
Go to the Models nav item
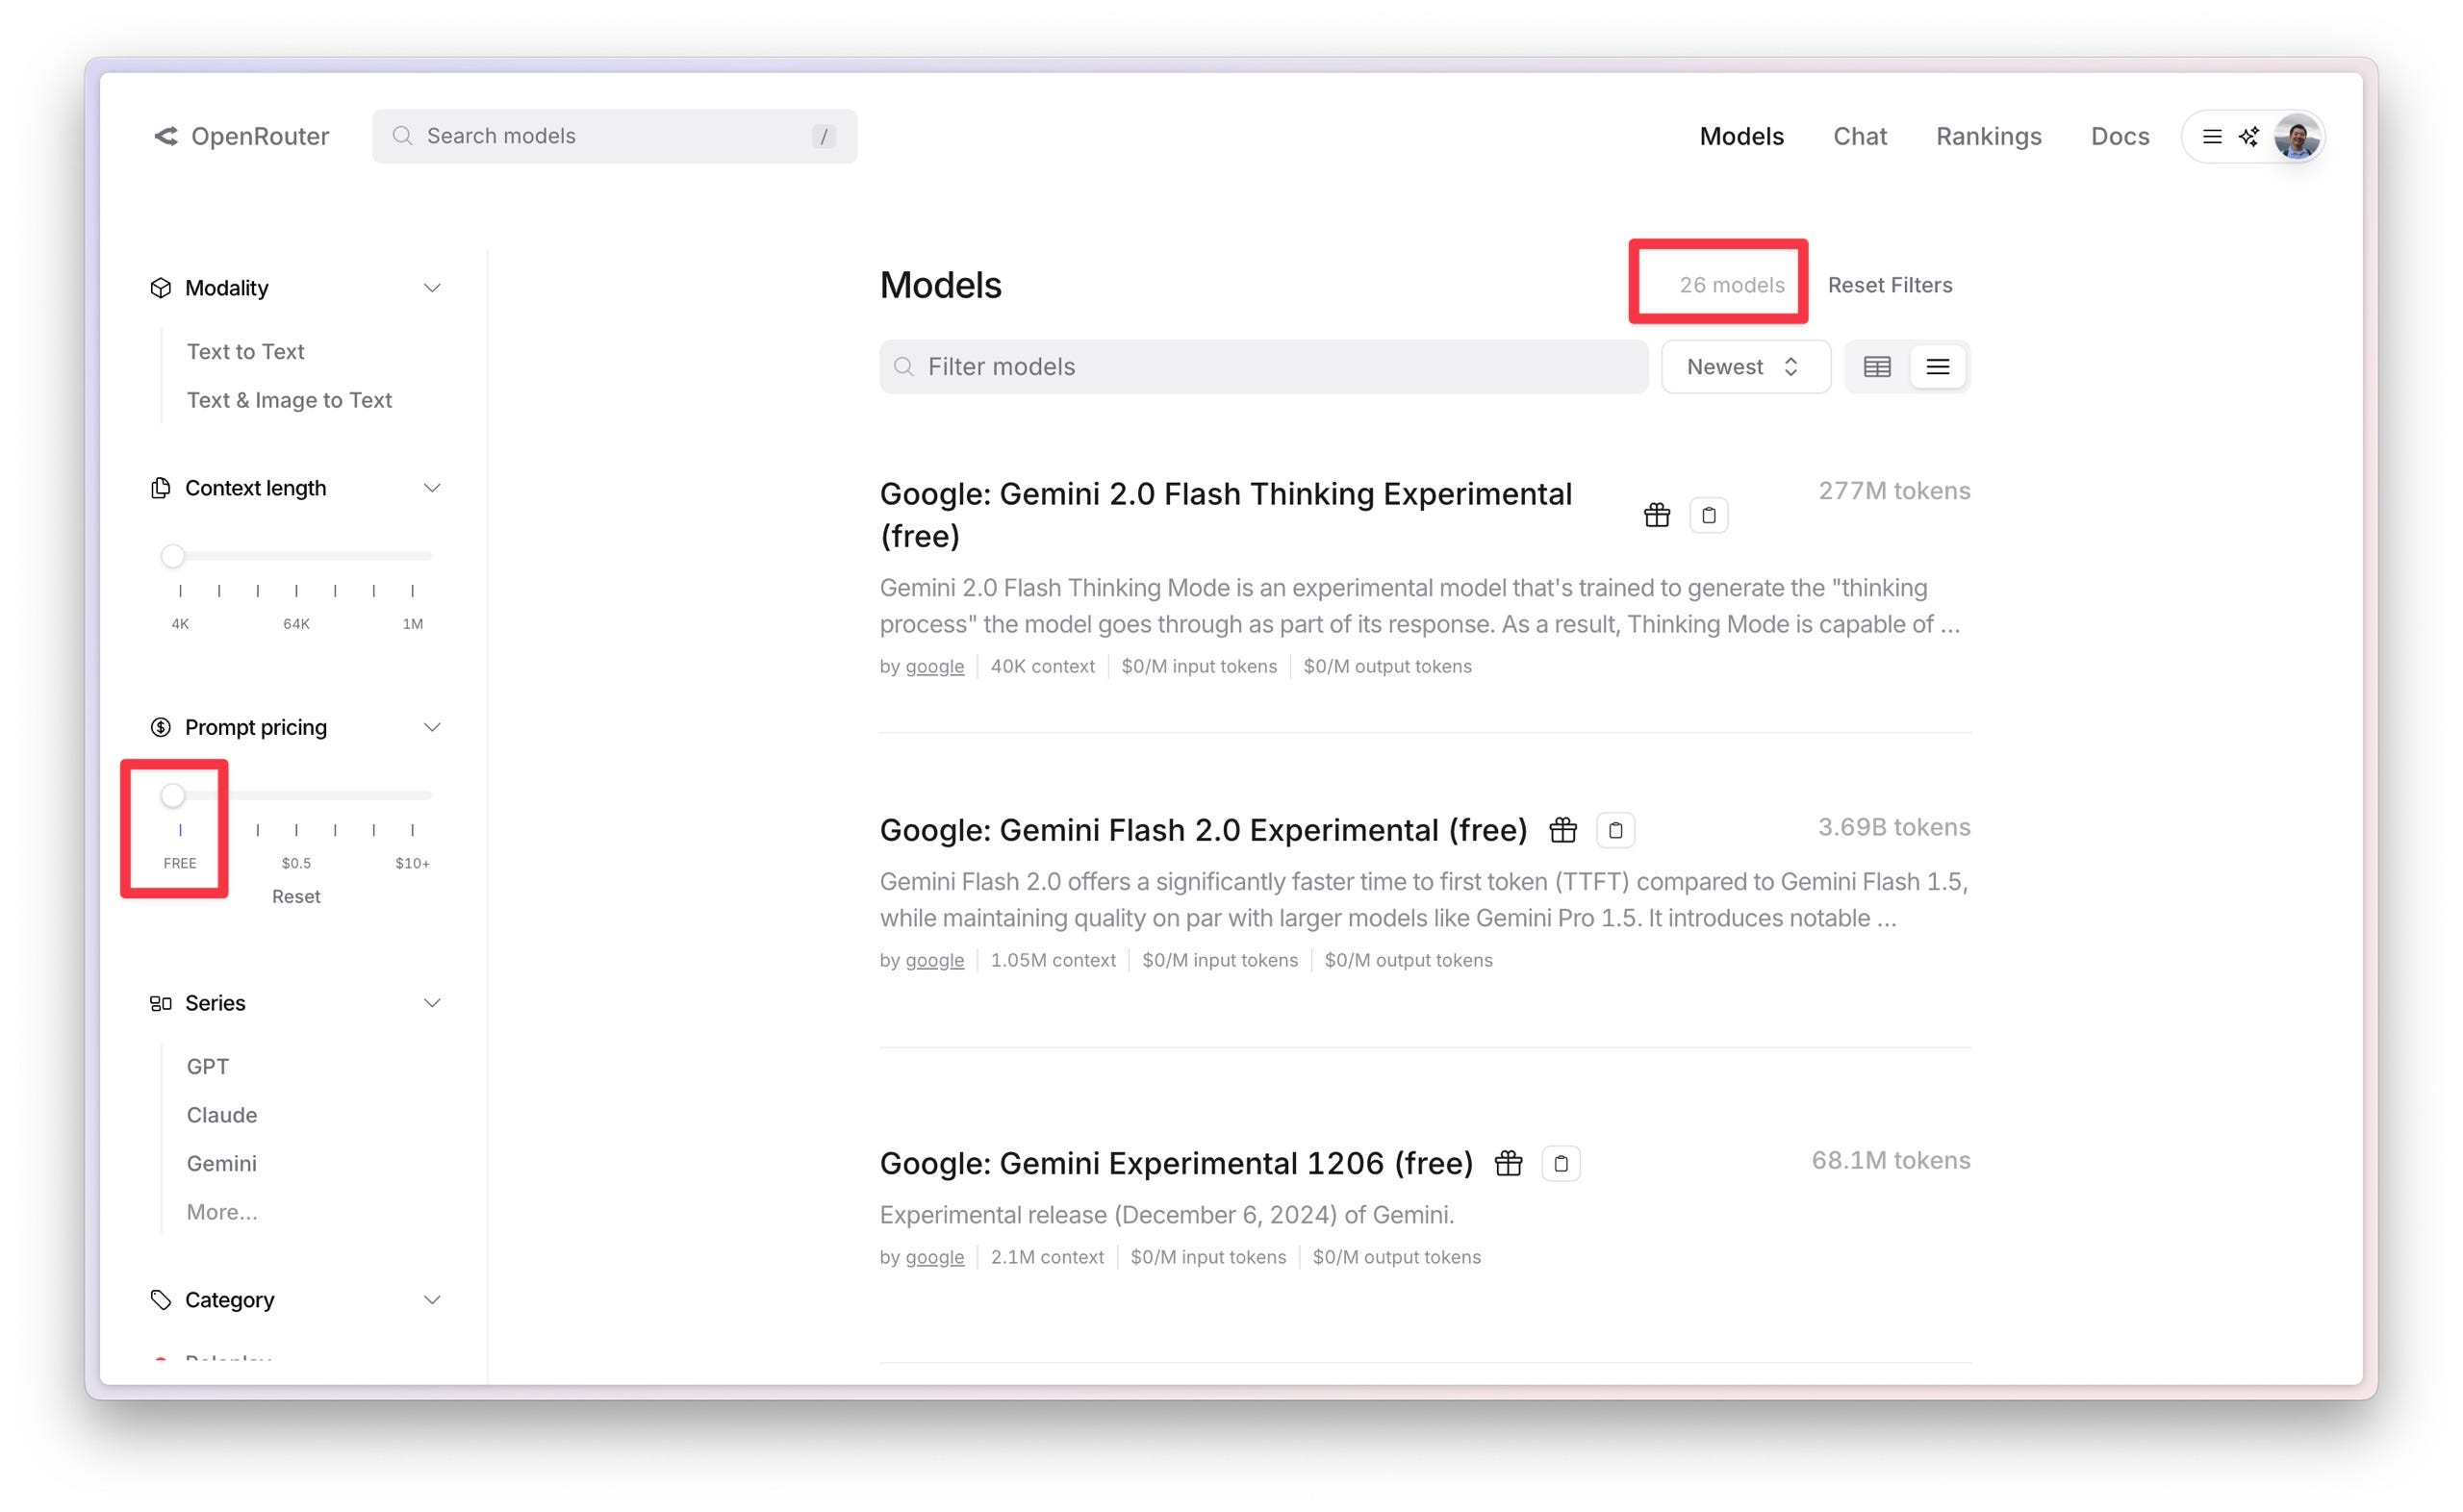tap(1741, 136)
